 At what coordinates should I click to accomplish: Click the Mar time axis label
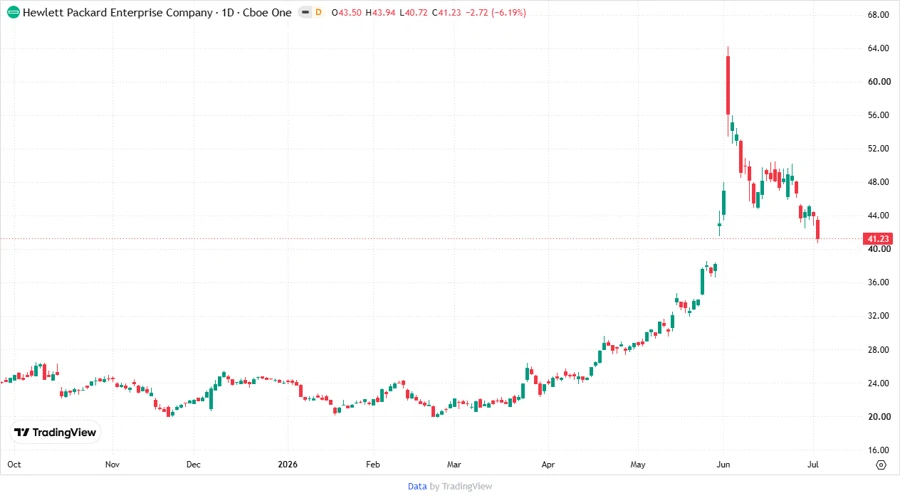[454, 464]
